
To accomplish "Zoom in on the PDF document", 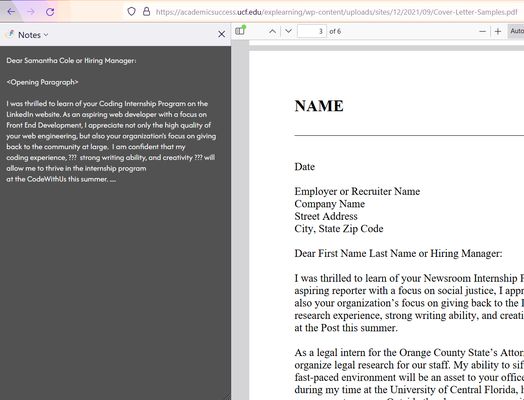I will coord(498,31).
